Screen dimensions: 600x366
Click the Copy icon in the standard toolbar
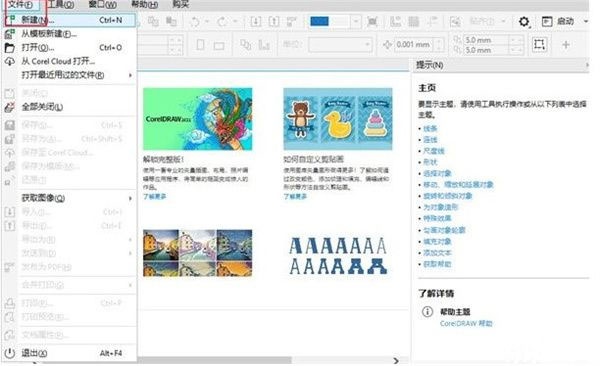point(153,21)
